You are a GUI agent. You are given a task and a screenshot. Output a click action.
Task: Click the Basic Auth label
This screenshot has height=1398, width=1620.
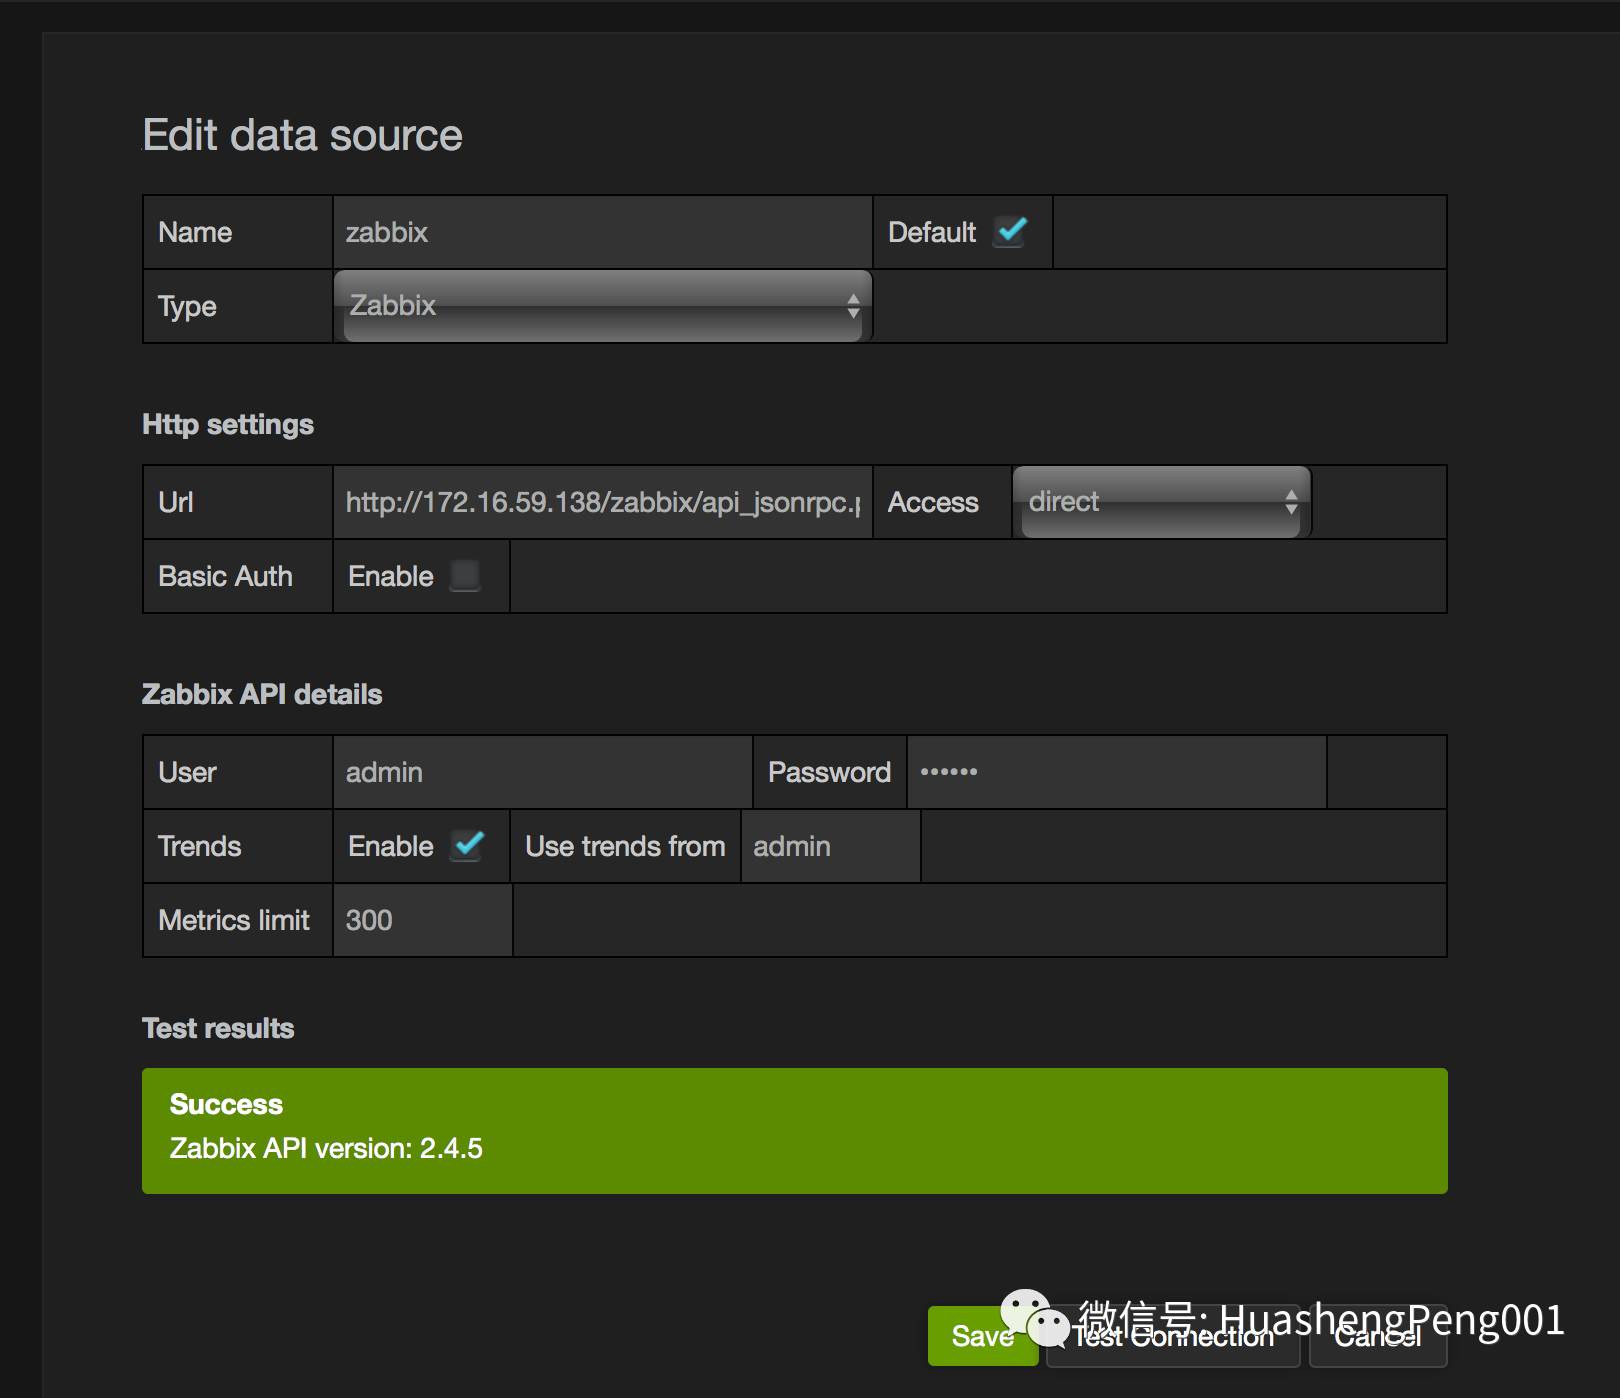coord(225,576)
